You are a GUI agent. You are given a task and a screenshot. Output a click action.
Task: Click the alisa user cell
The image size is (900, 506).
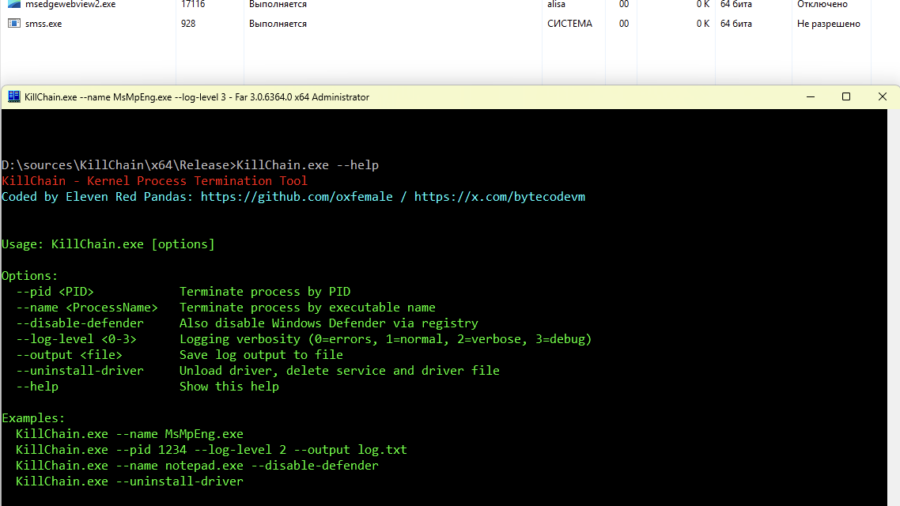tap(556, 4)
